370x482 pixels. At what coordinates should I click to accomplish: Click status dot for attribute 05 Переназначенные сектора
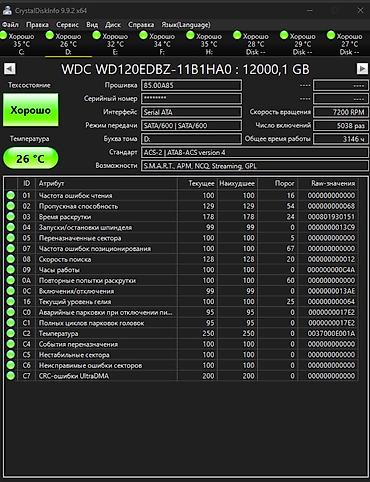click(x=11, y=238)
